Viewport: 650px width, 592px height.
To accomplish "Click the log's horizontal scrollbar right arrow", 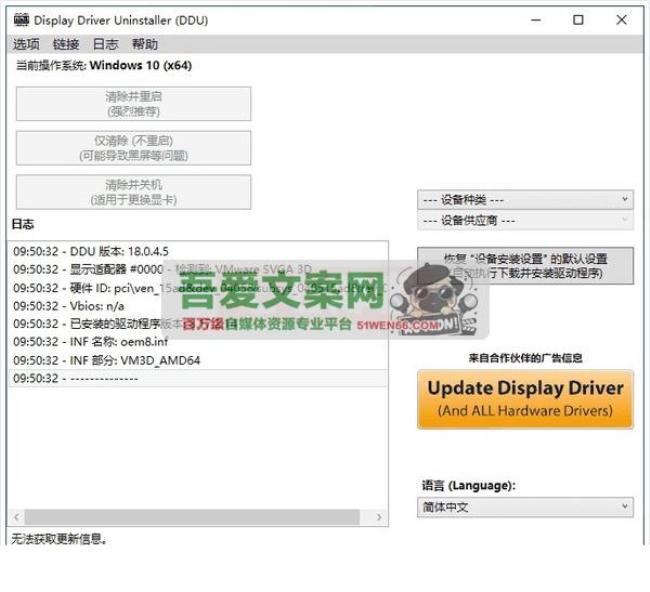I will pos(381,517).
